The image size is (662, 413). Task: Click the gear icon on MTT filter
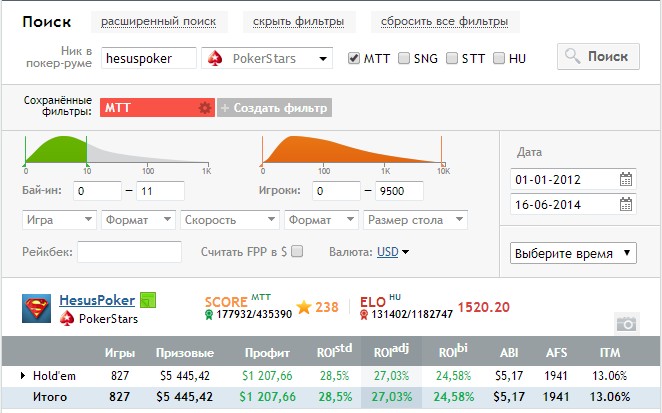[205, 108]
